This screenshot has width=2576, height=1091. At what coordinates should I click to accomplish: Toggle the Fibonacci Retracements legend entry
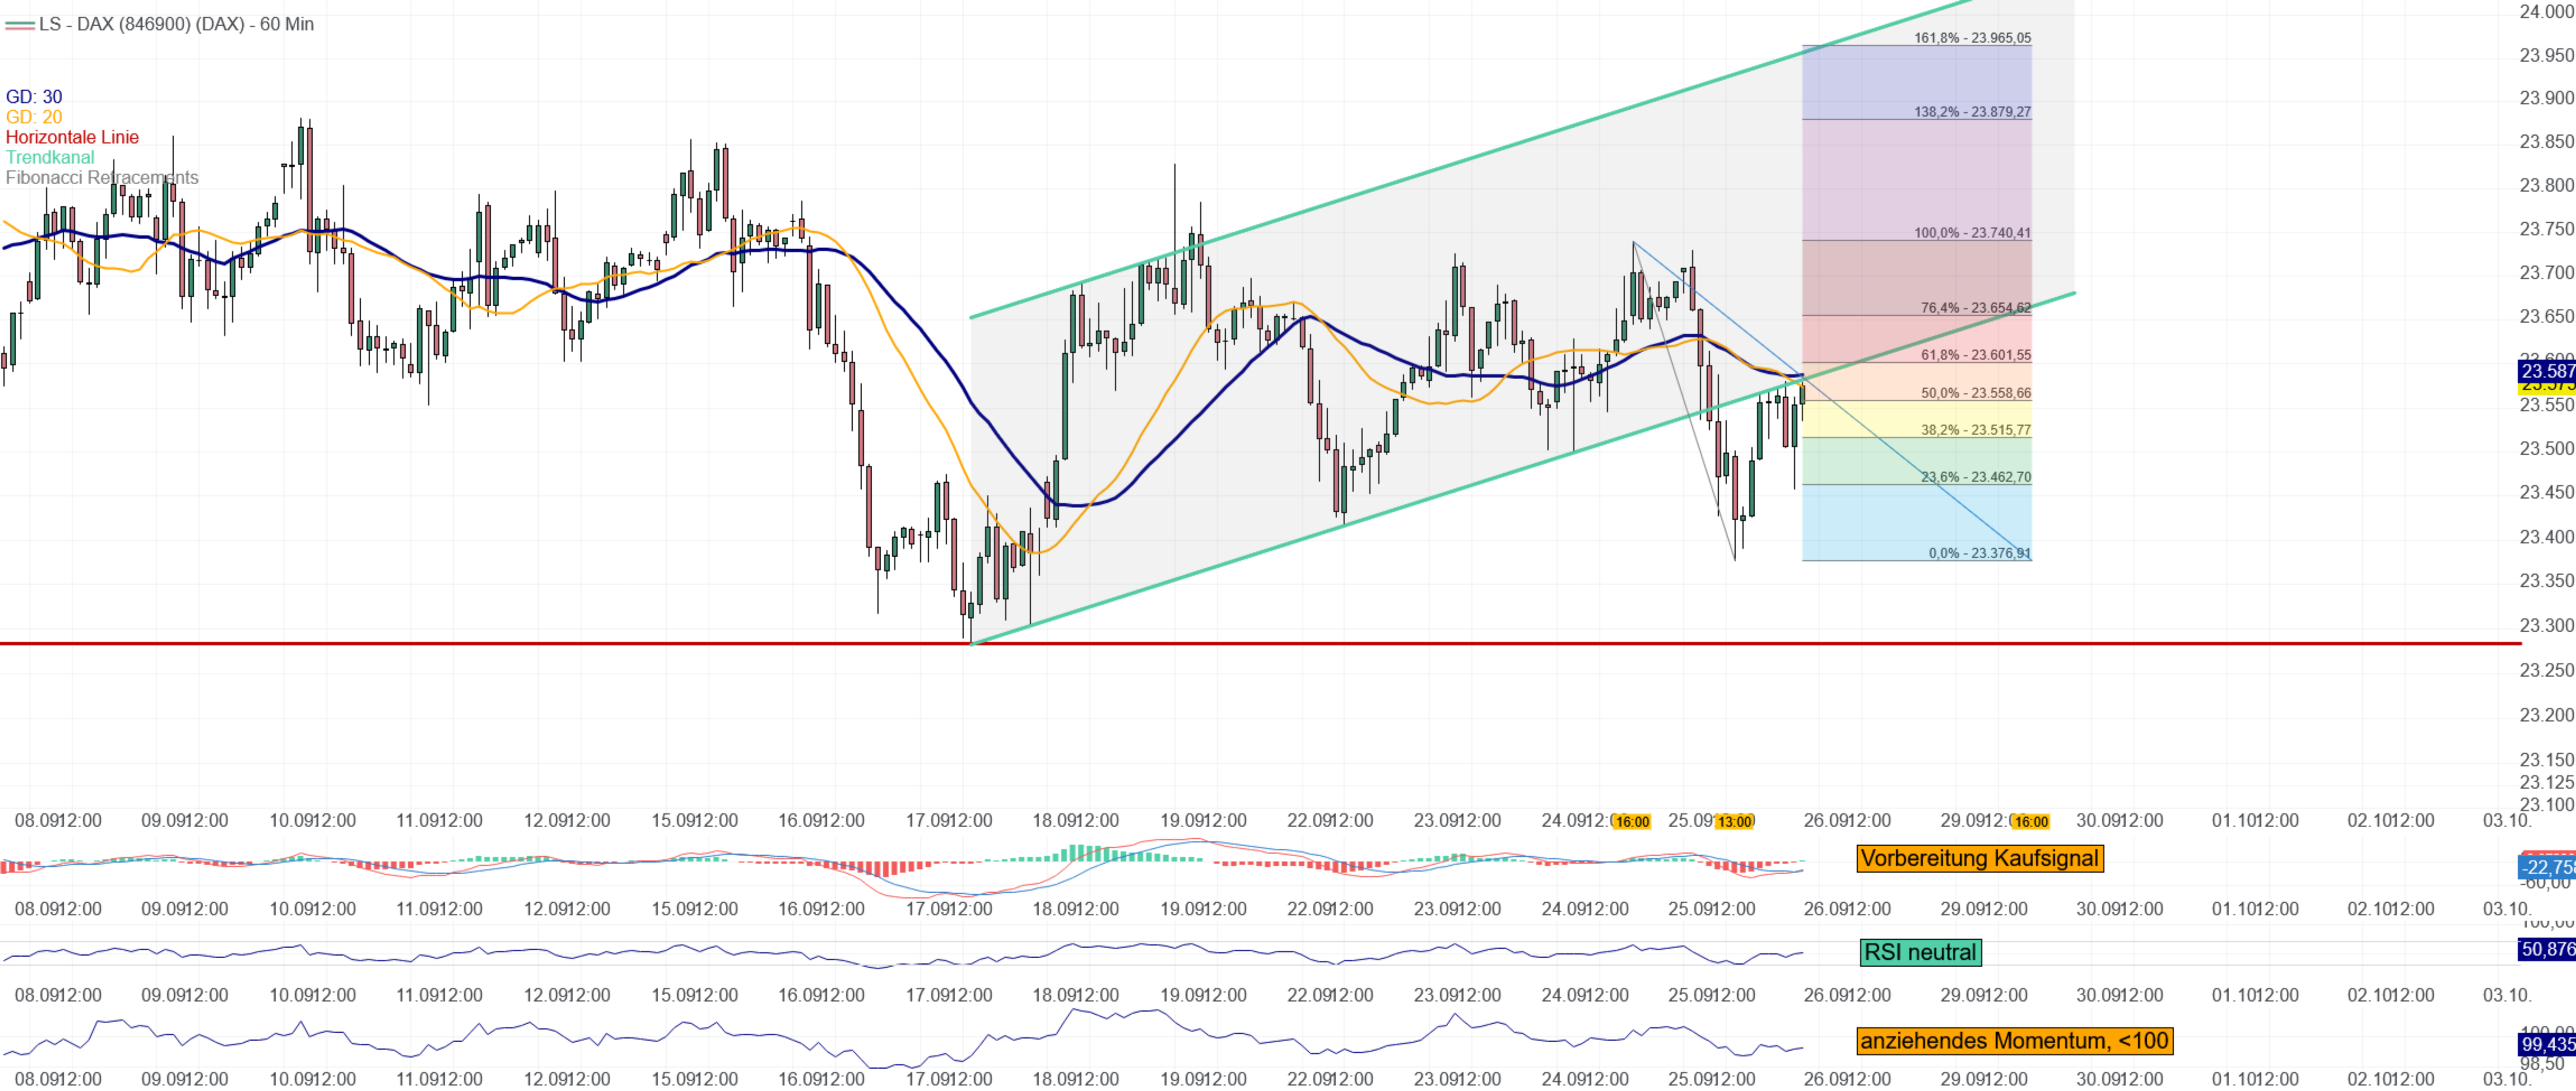pyautogui.click(x=102, y=178)
